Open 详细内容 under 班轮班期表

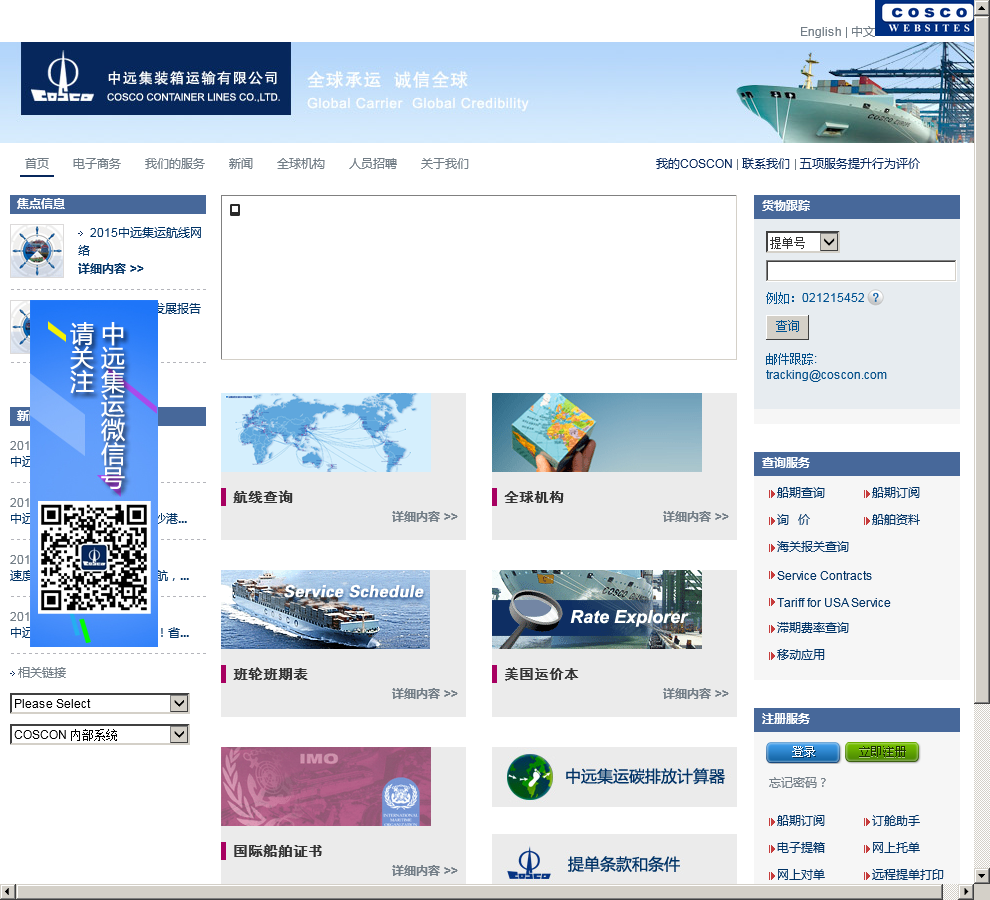click(424, 693)
